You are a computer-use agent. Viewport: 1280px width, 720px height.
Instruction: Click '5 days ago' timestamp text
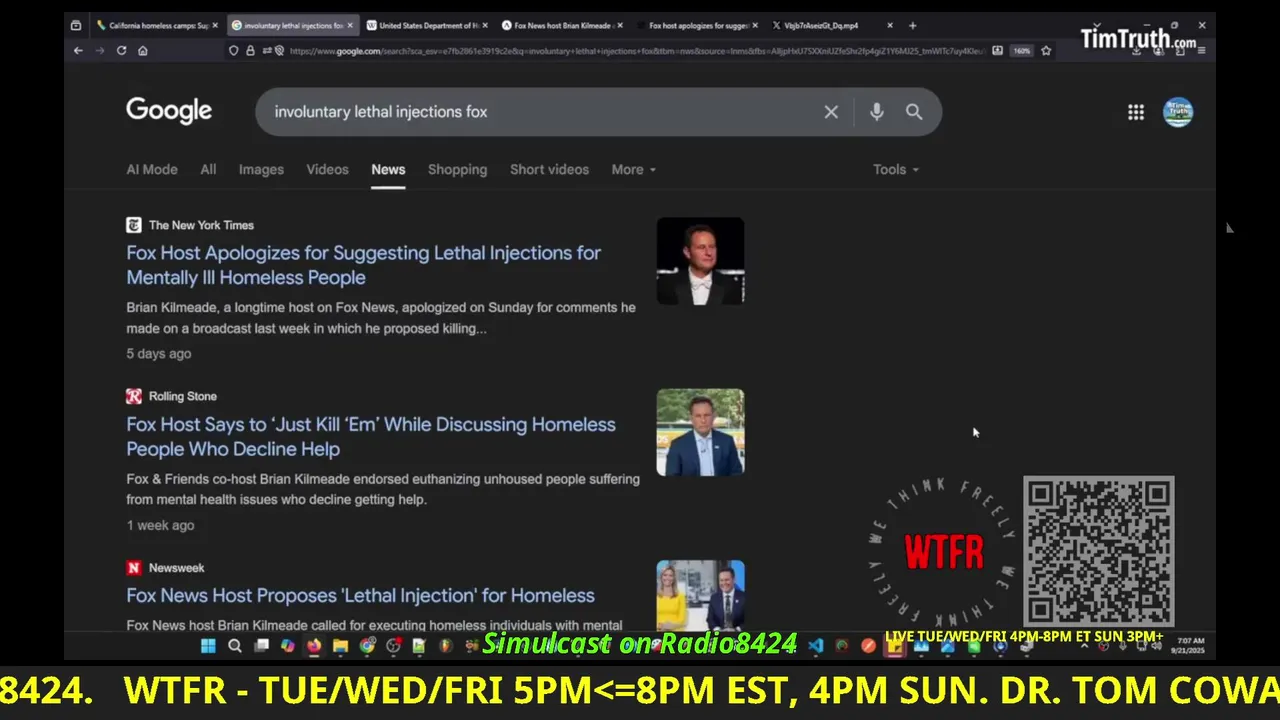click(159, 353)
